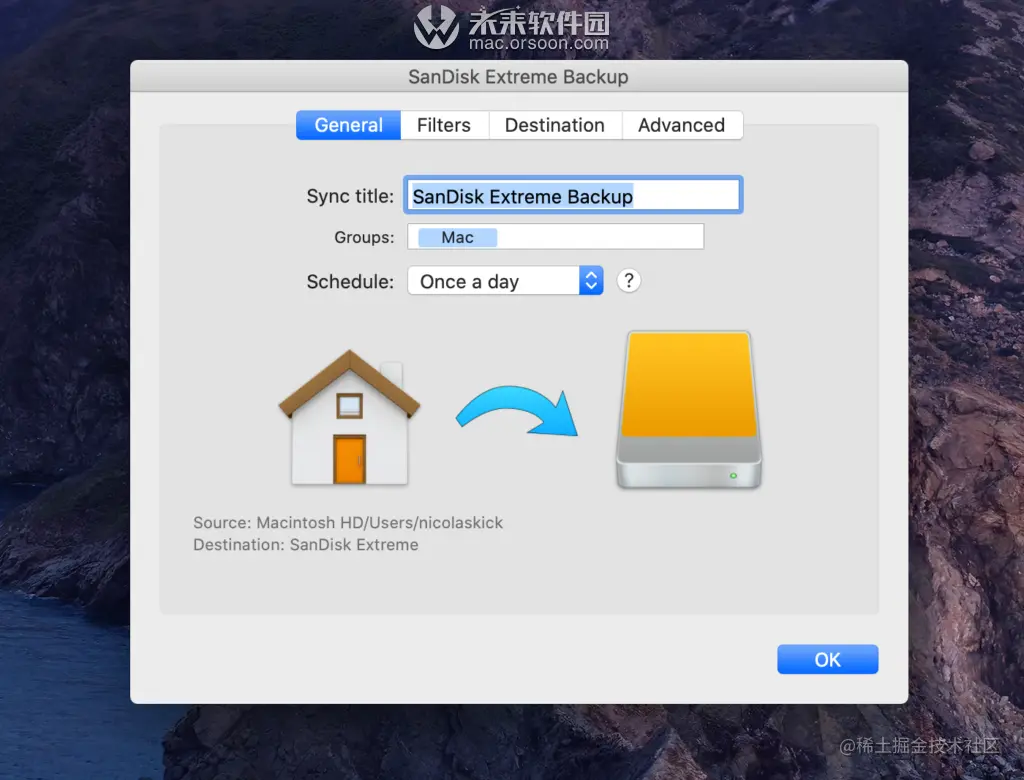1024x780 pixels.
Task: Click the Groups field
Action: (556, 236)
